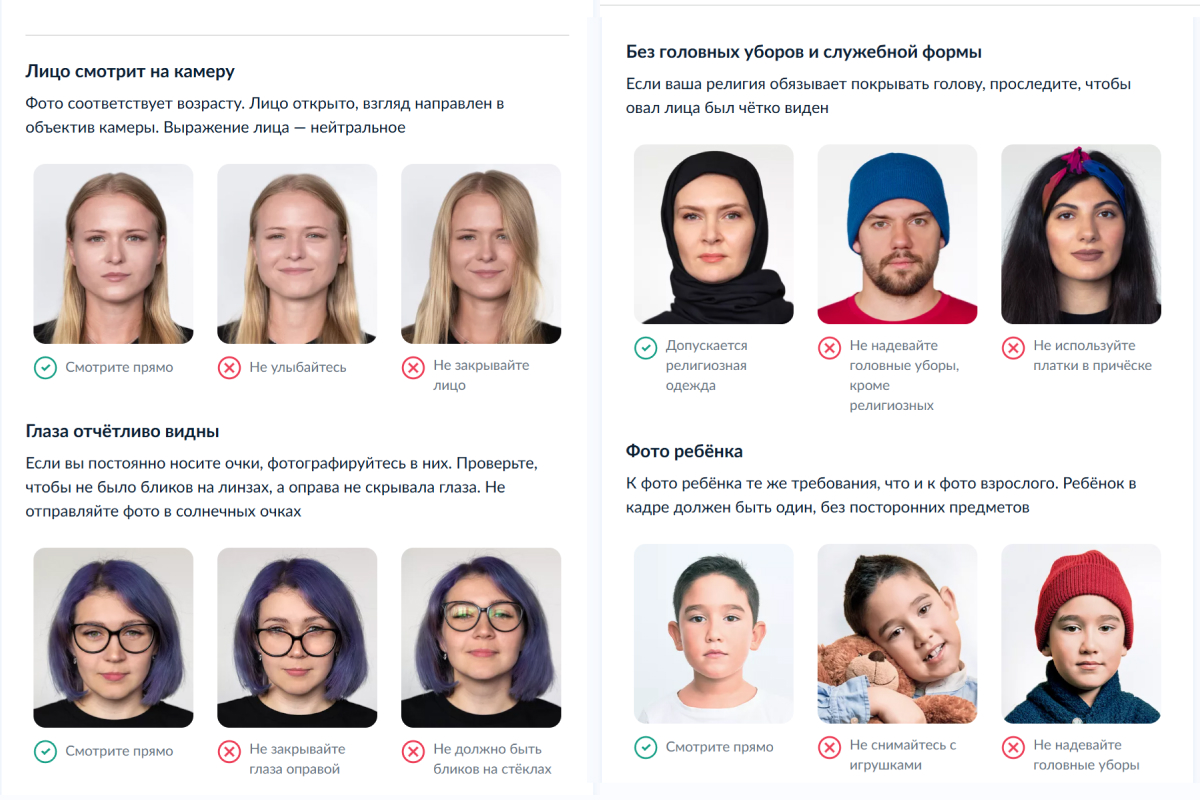Viewport: 1200px width, 800px height.
Task: Select the photo of man in blue beanie
Action: click(897, 234)
